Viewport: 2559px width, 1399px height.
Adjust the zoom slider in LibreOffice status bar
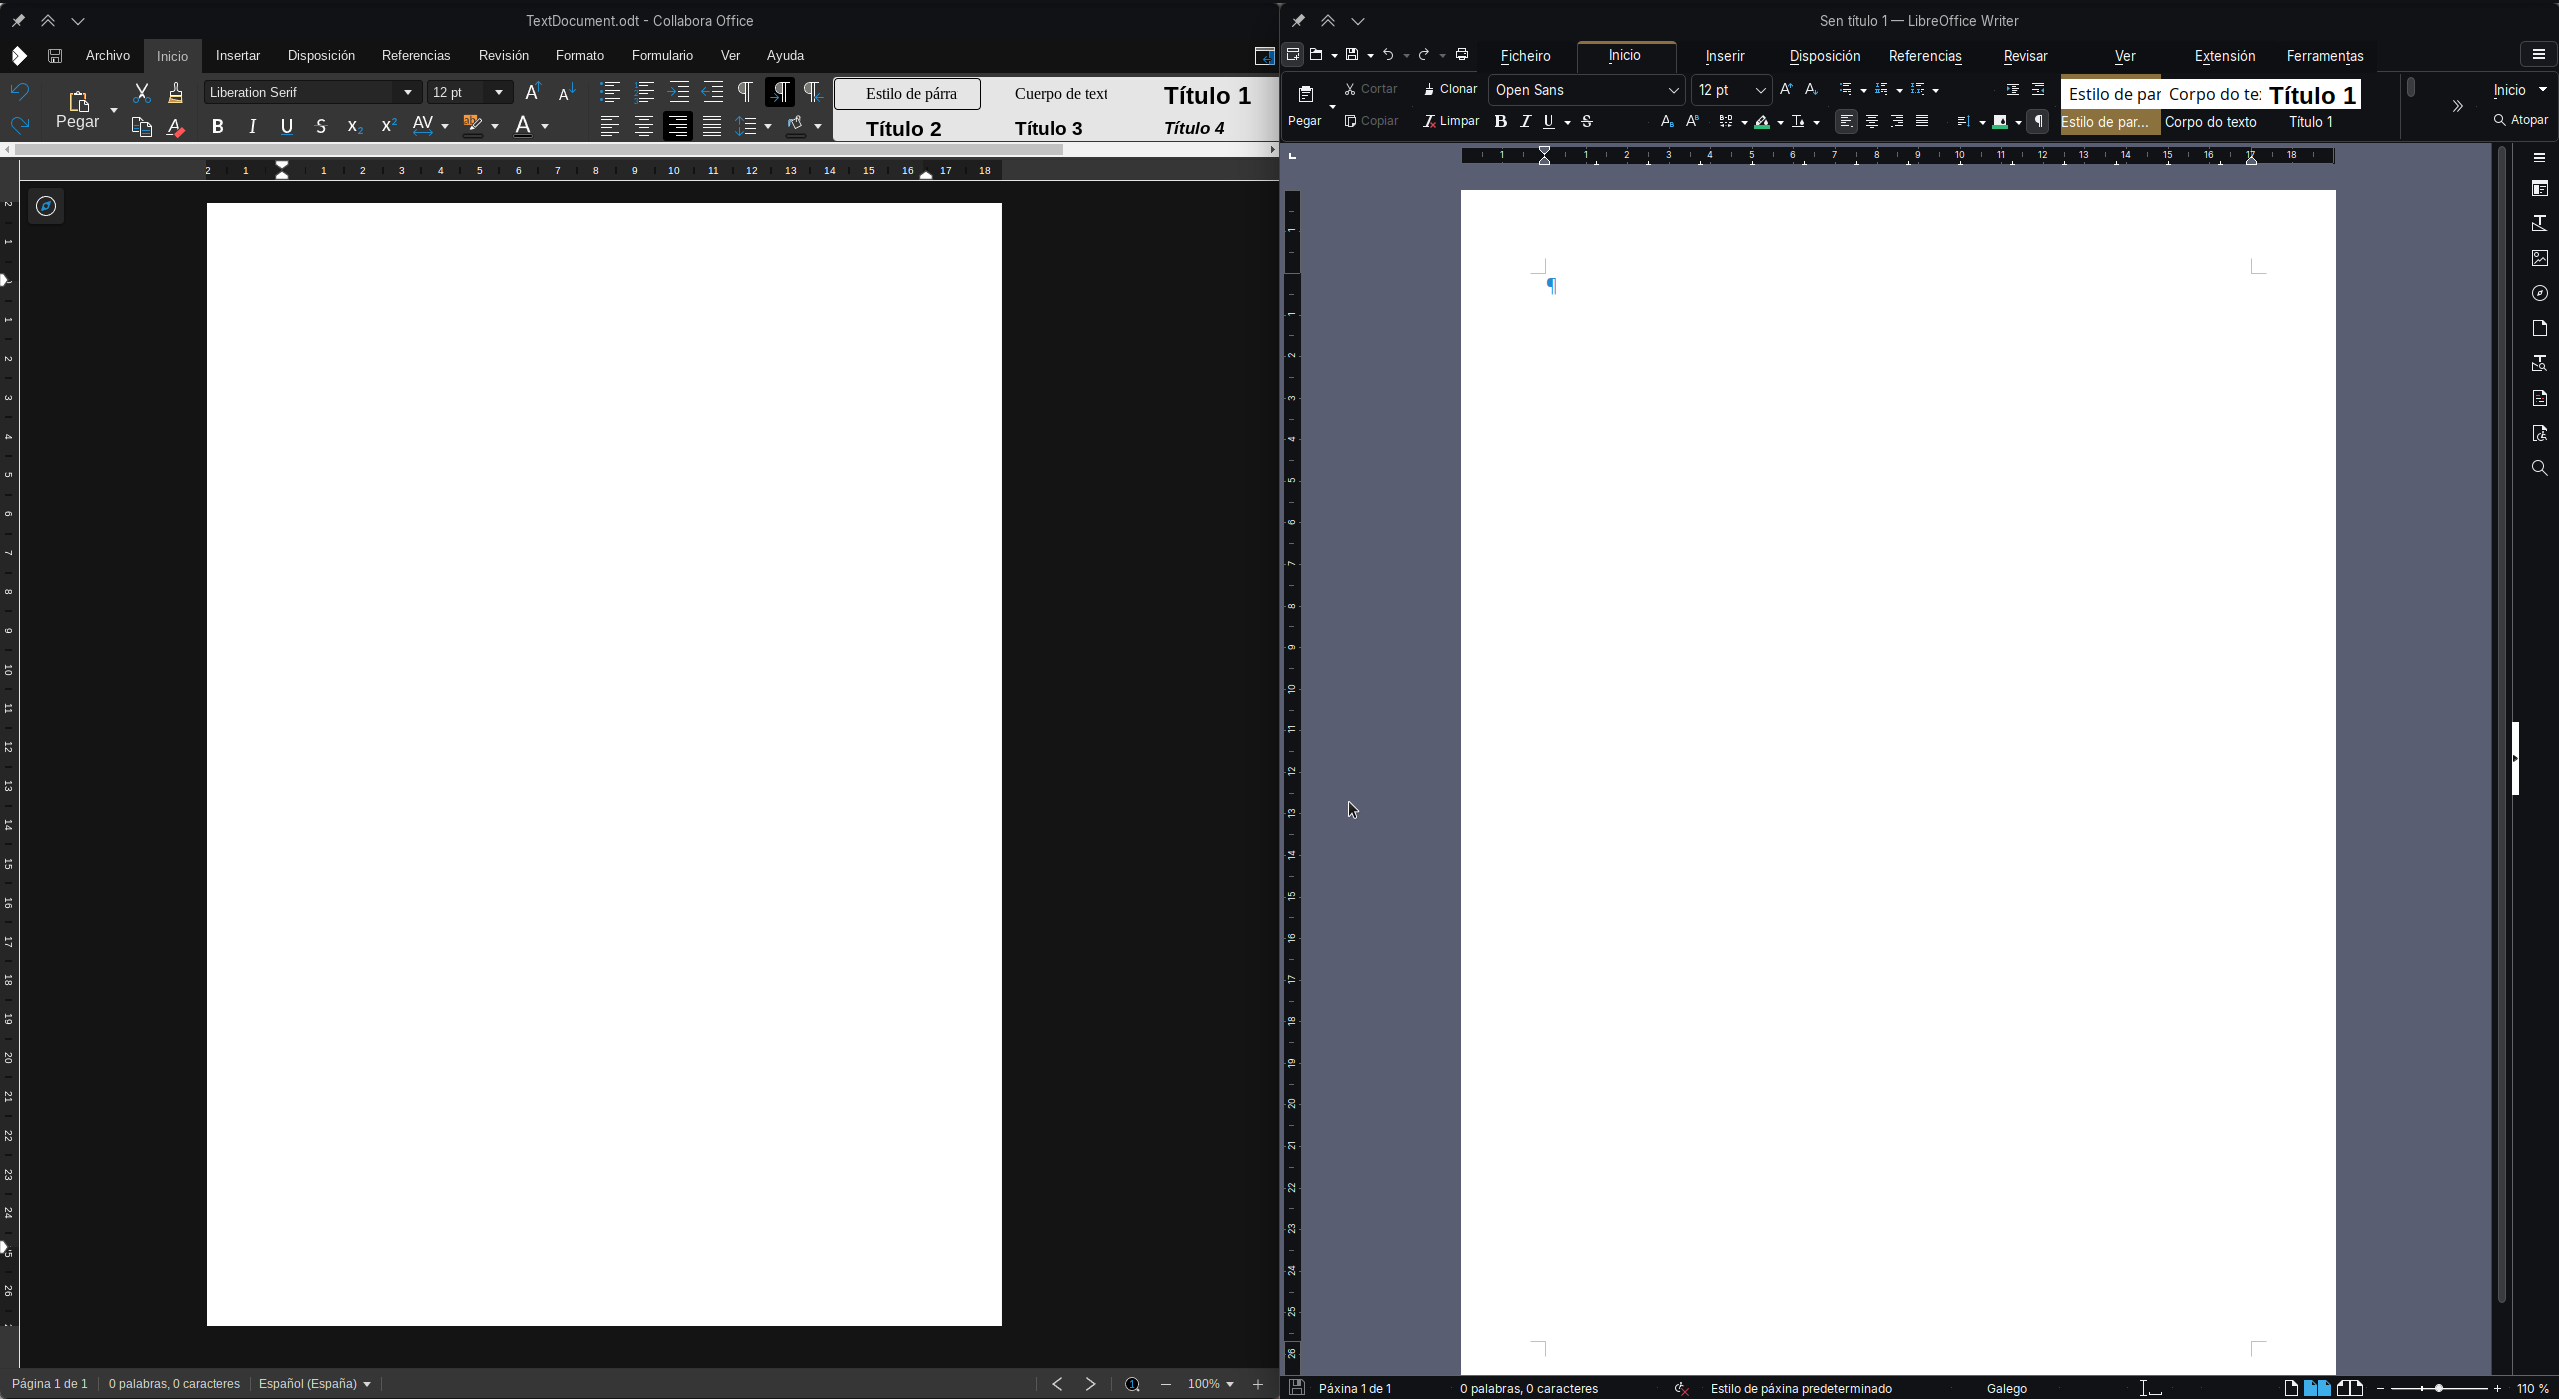click(x=2438, y=1388)
